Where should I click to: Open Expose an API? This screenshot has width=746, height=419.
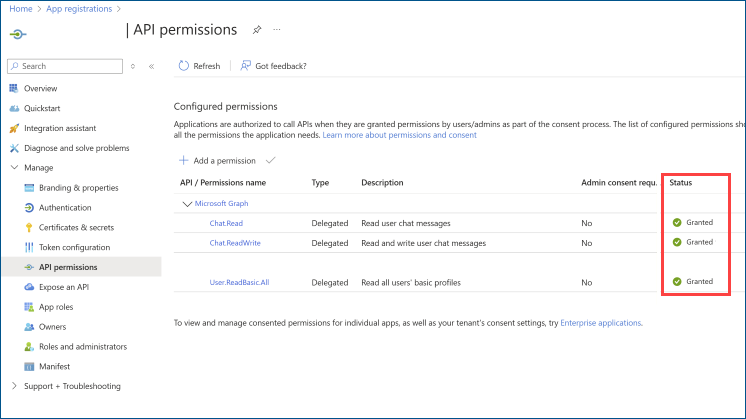pos(64,287)
